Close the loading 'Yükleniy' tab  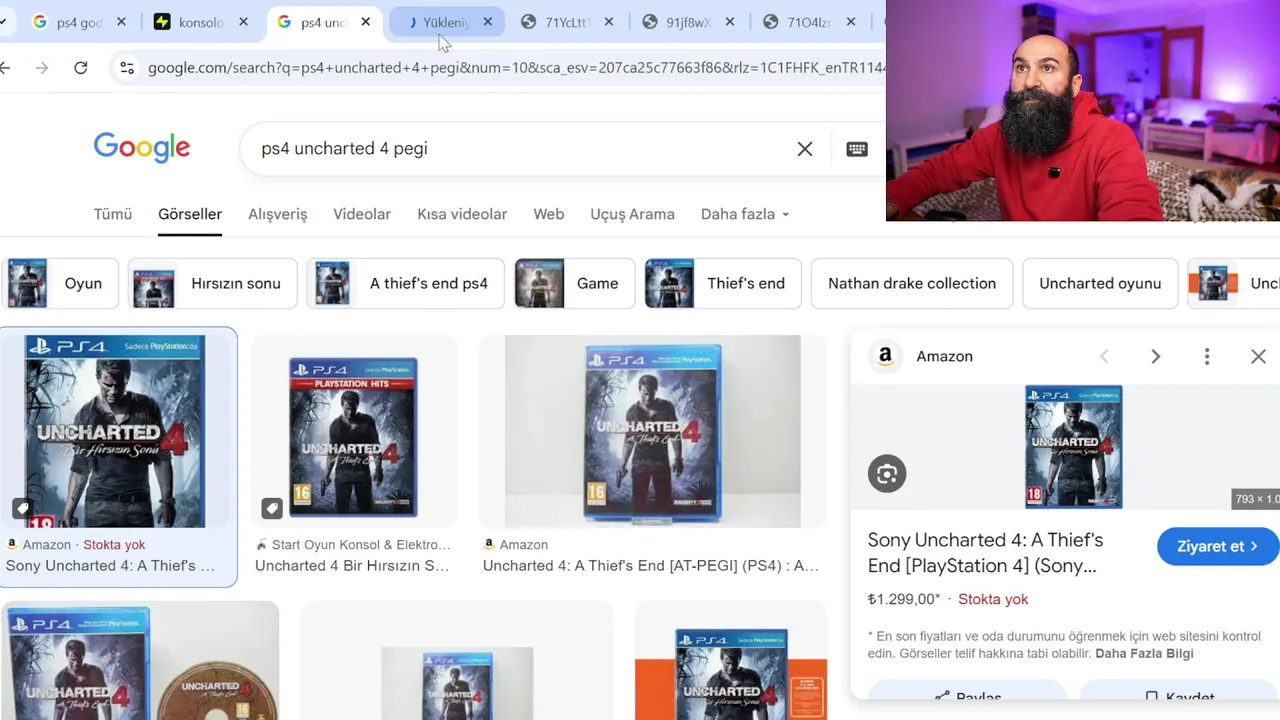487,22
